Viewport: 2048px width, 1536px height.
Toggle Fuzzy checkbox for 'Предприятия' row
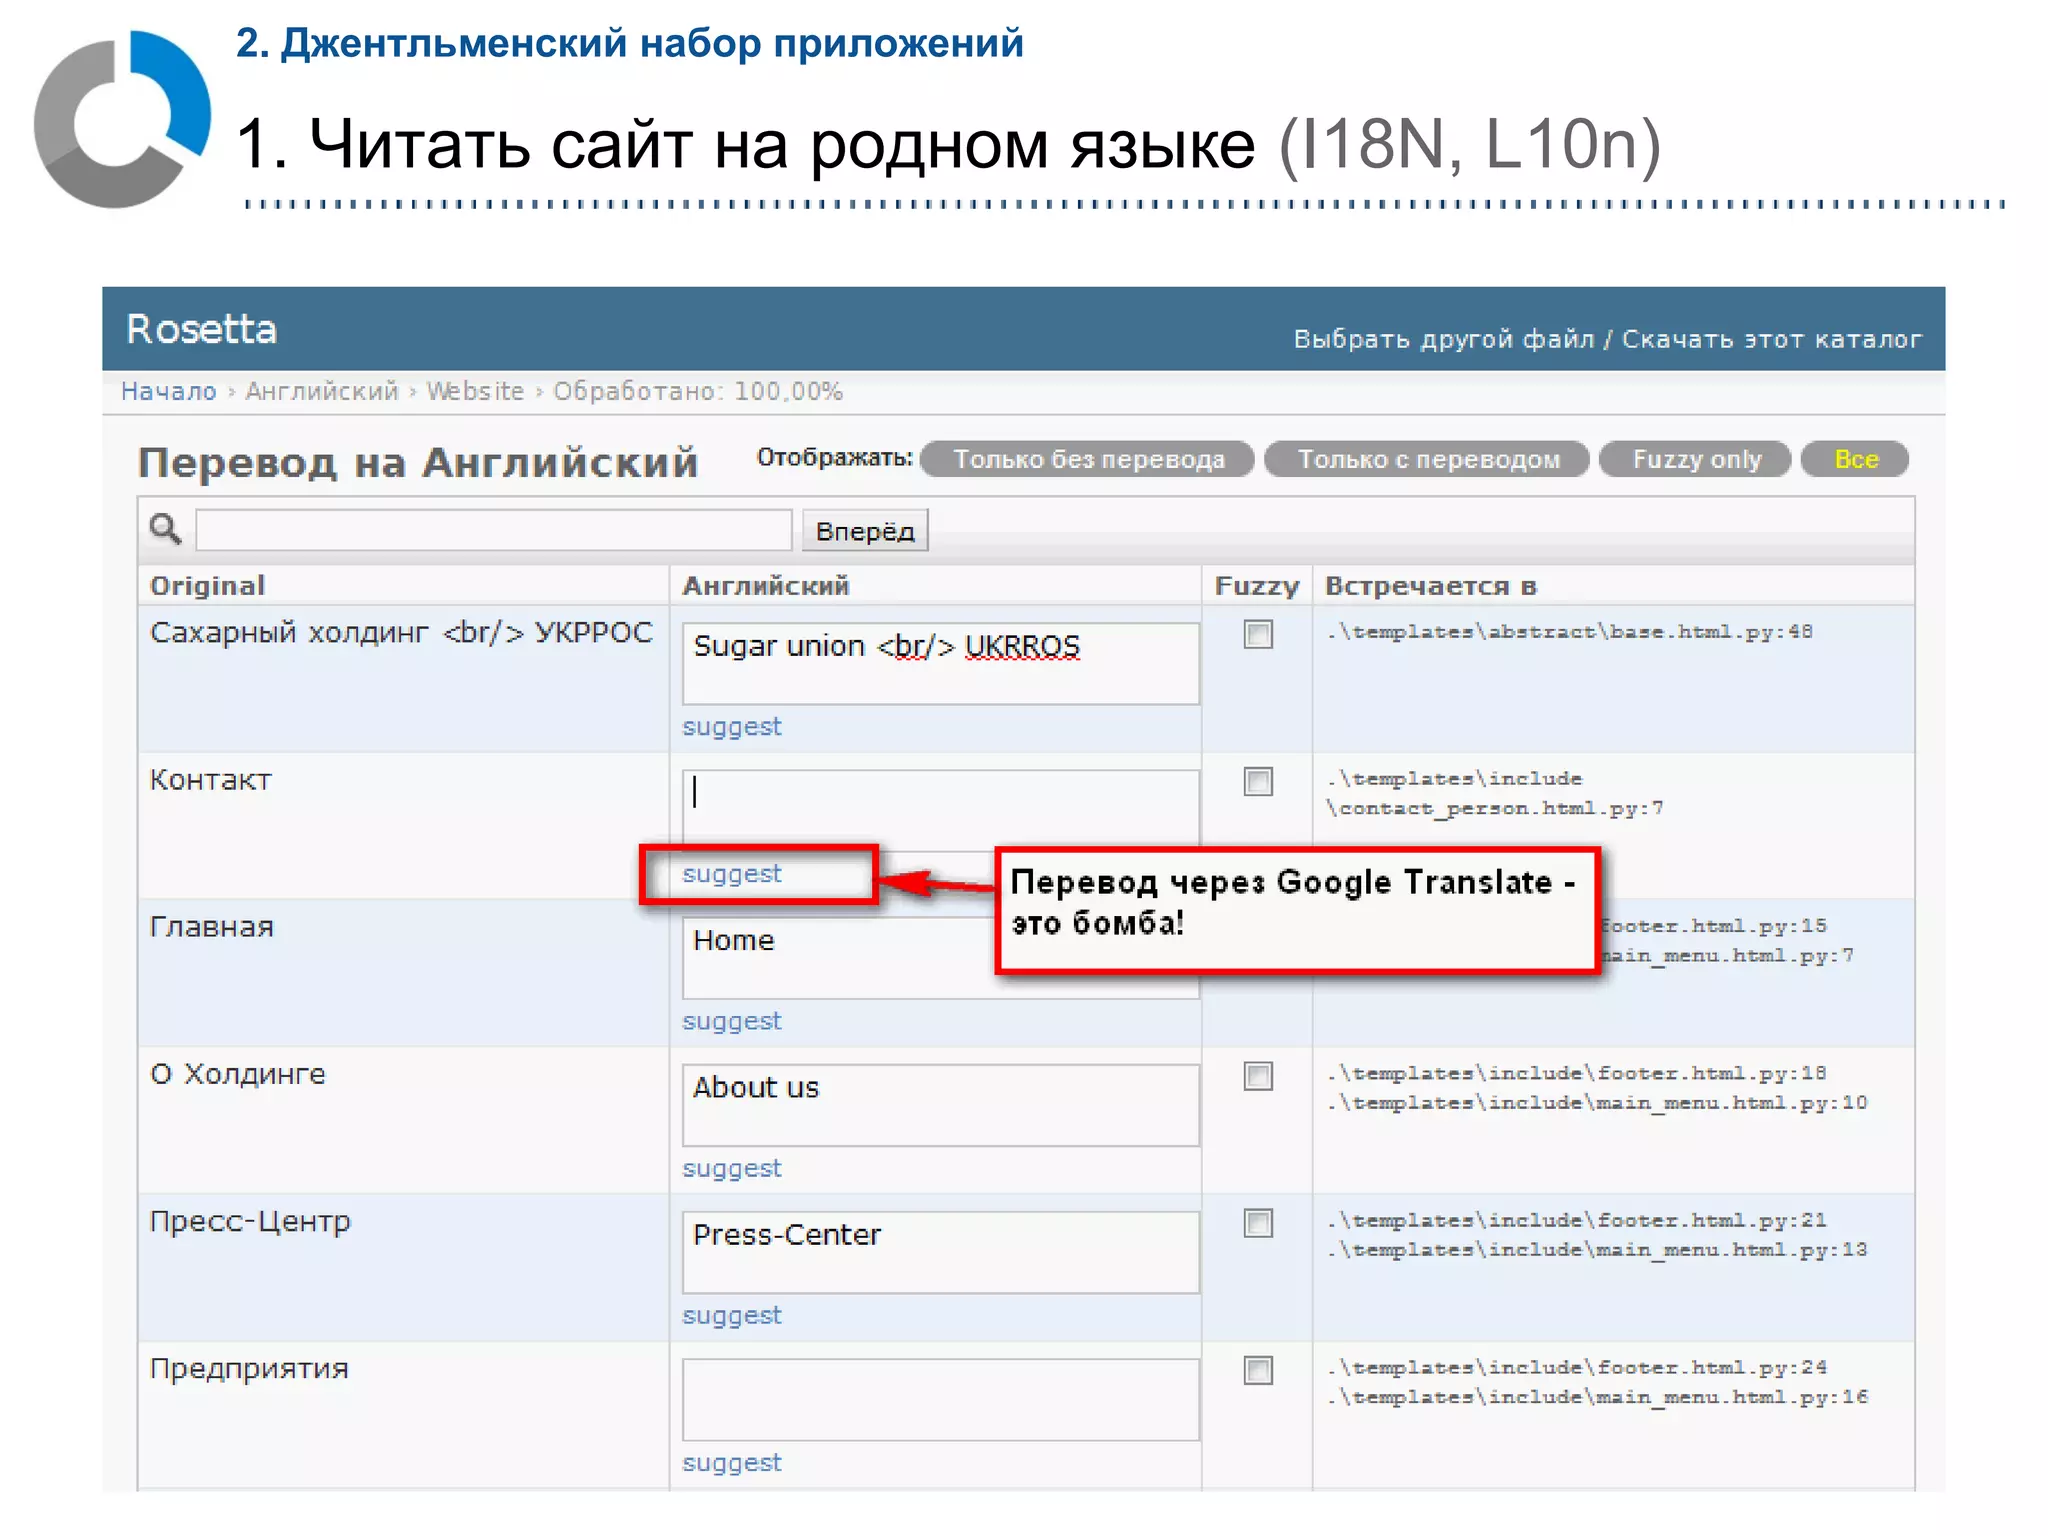point(1258,1370)
